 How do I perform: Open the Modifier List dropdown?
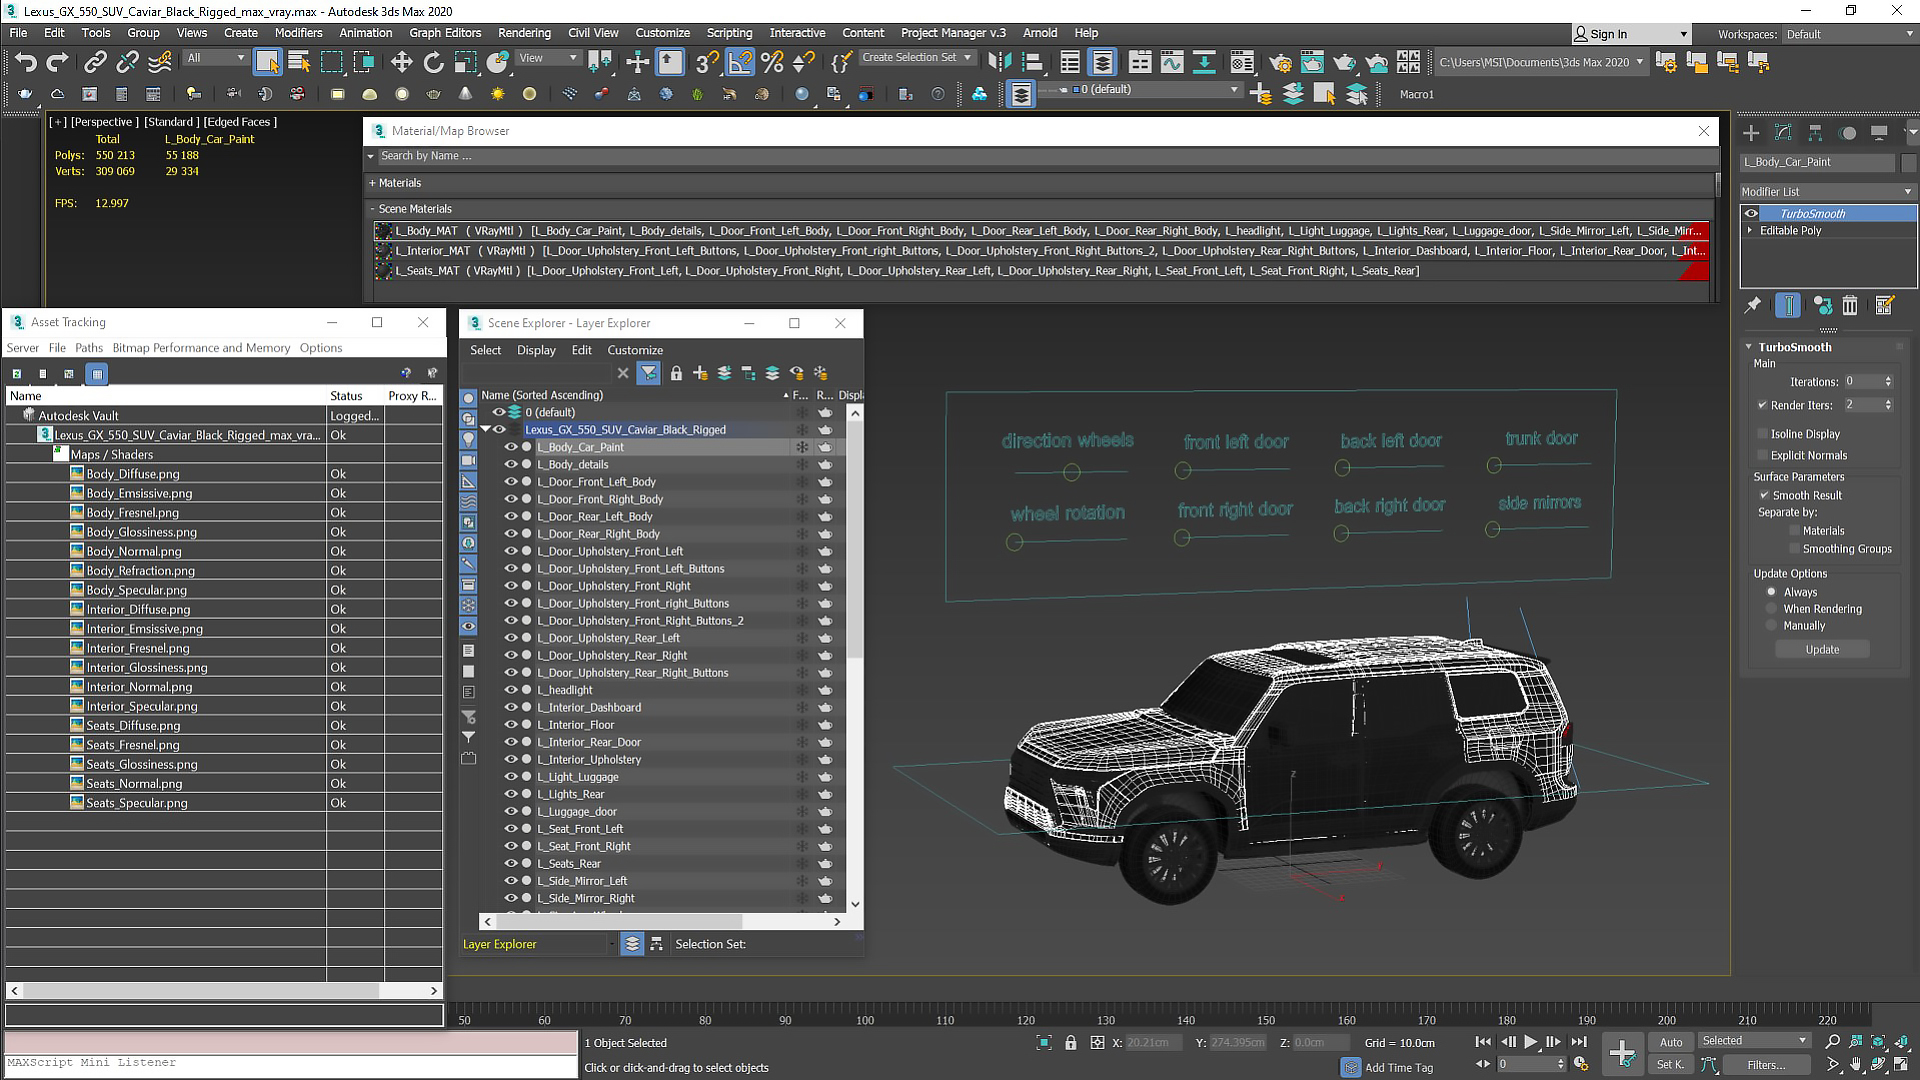1827,191
